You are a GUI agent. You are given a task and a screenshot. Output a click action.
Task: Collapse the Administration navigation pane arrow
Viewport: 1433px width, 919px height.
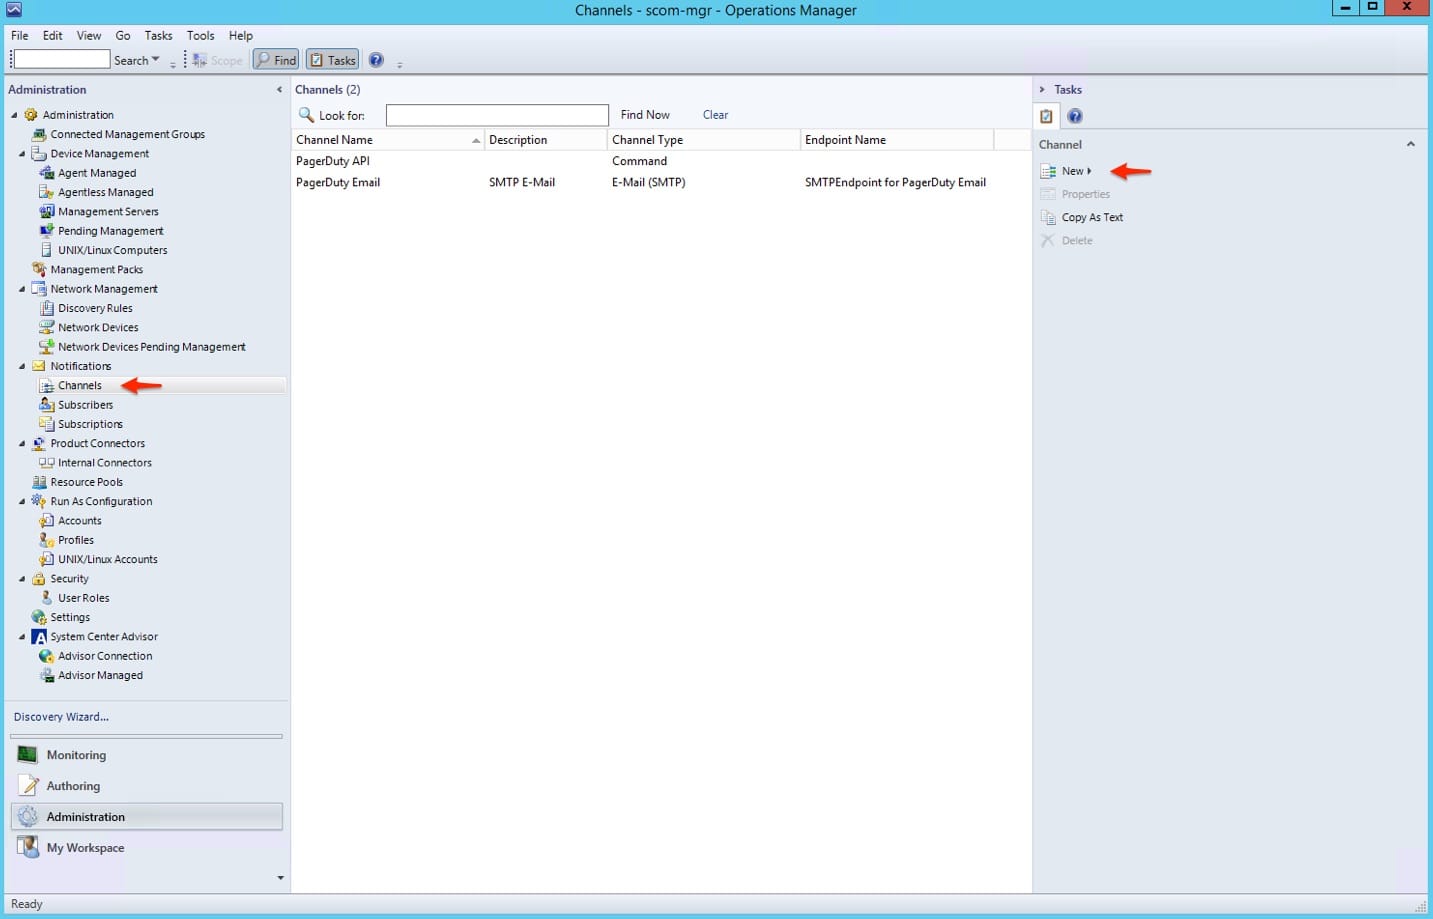pos(279,89)
